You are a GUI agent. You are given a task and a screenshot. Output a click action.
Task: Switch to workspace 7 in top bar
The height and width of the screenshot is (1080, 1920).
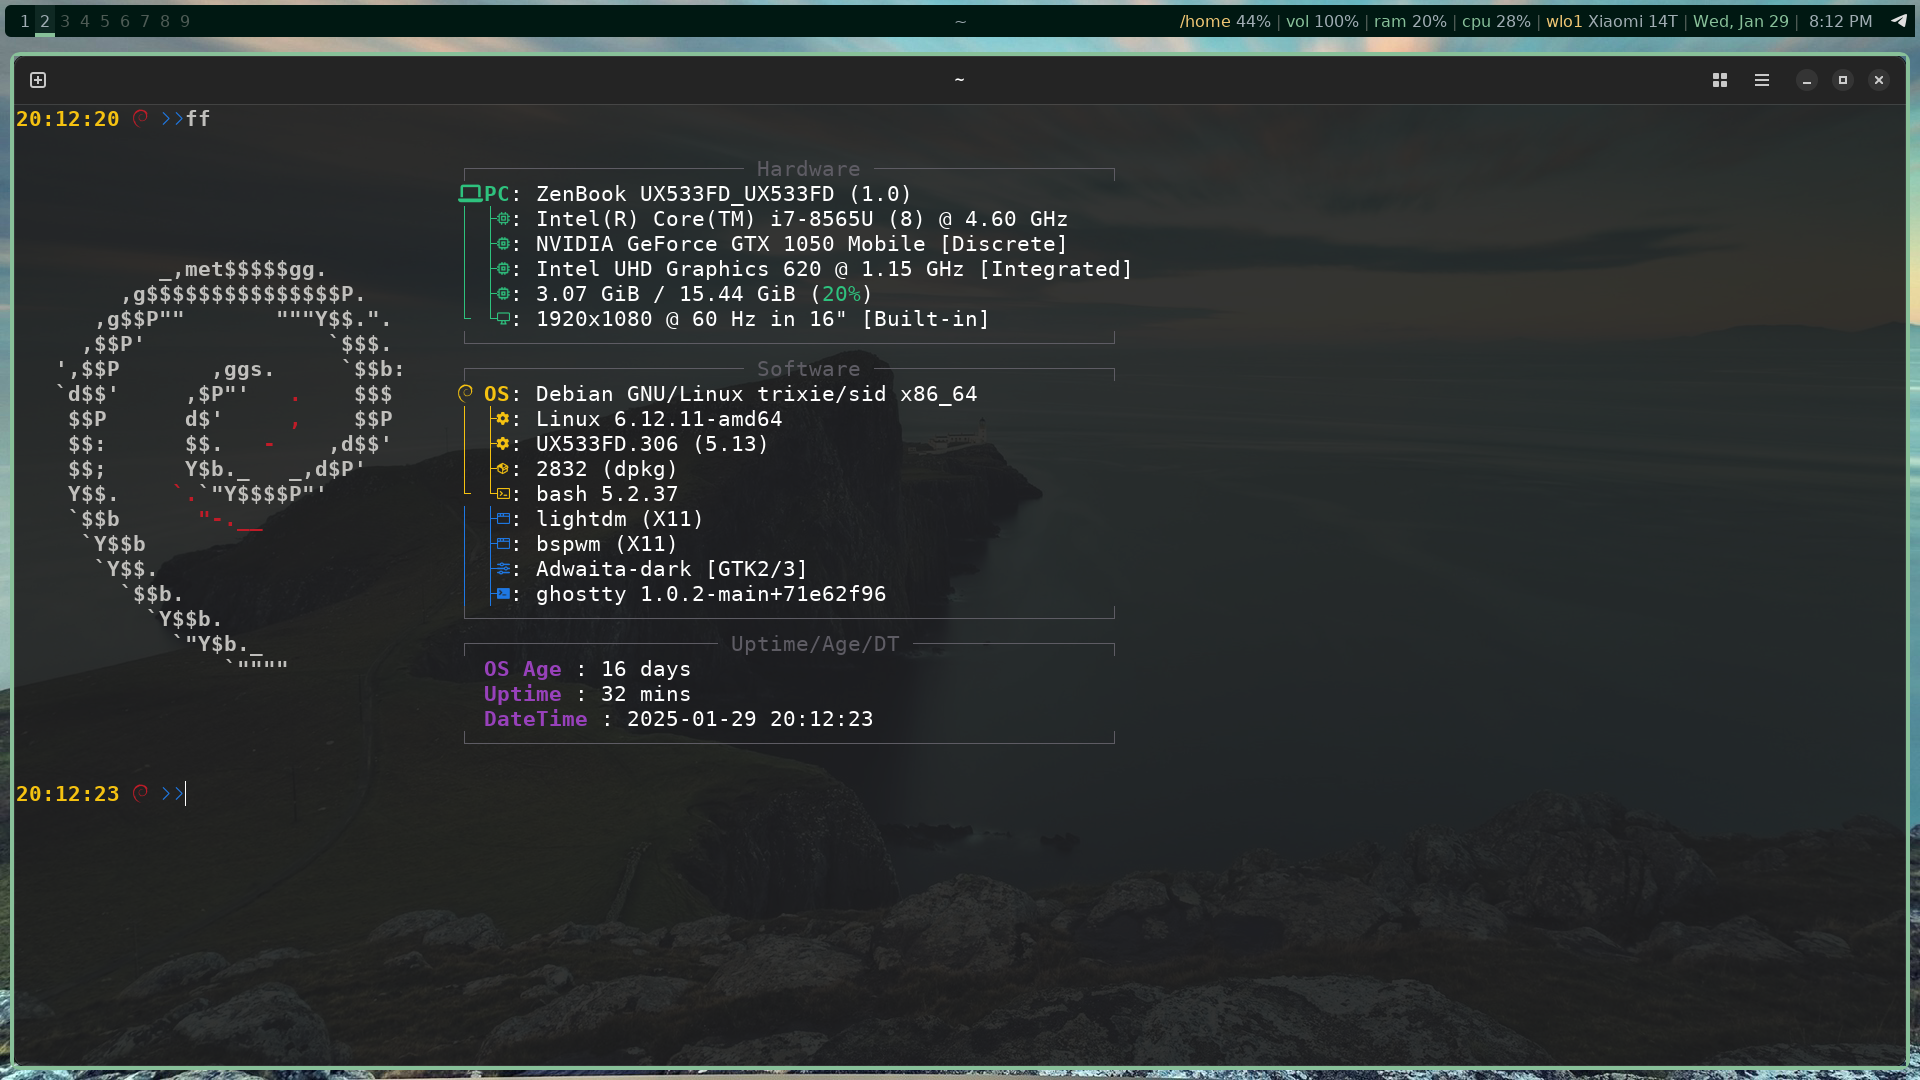point(145,21)
